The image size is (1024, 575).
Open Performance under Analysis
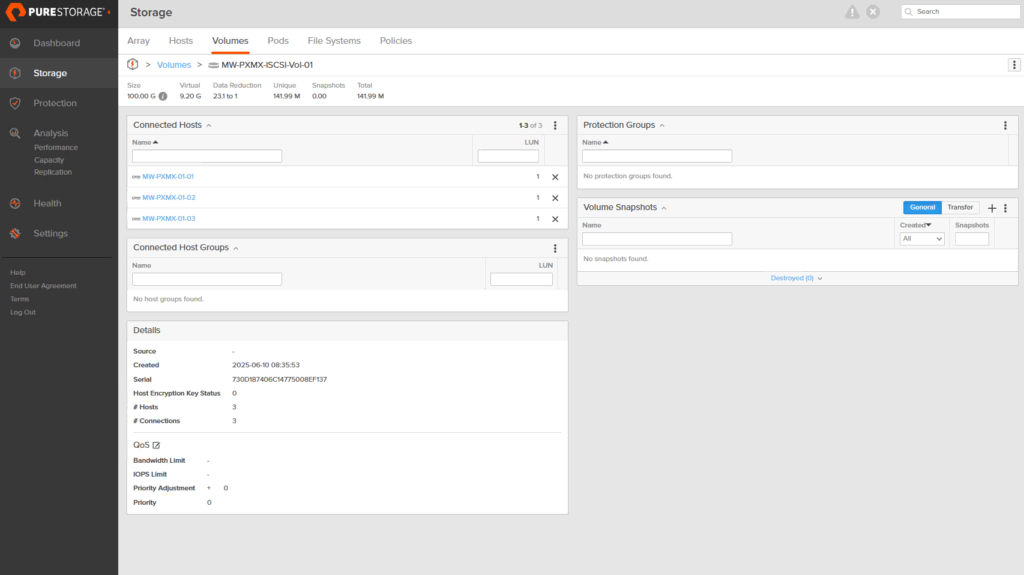(56, 148)
